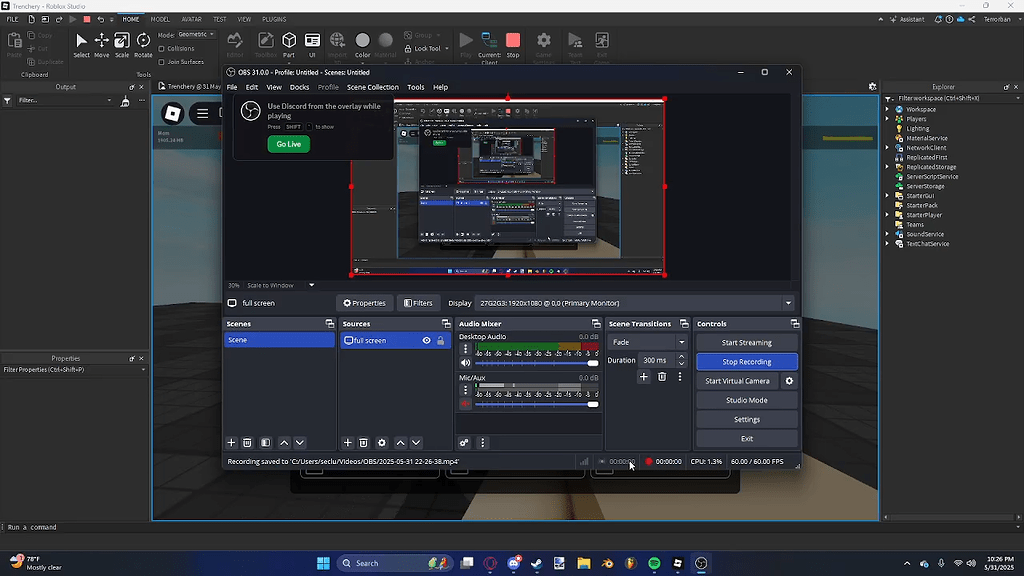Image resolution: width=1024 pixels, height=576 pixels.
Task: Hide the full screen source via eye icon
Action: pos(426,340)
